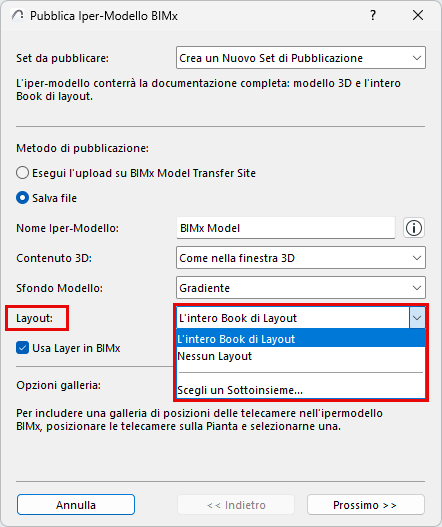The image size is (442, 527).
Task: Close the Pubblica Iper-Modello BIMx dialog
Action: [418, 15]
